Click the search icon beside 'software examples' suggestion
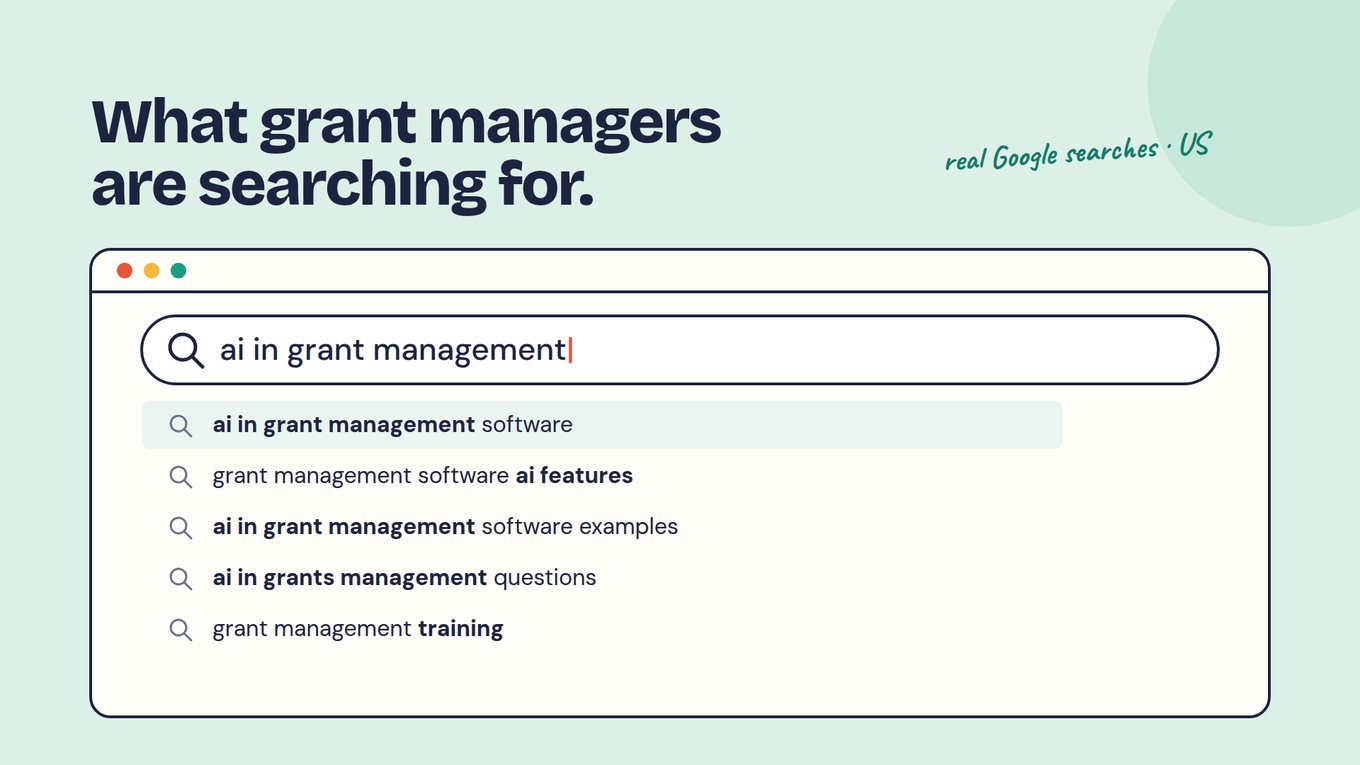Screen dimensions: 1360x765 (180, 527)
